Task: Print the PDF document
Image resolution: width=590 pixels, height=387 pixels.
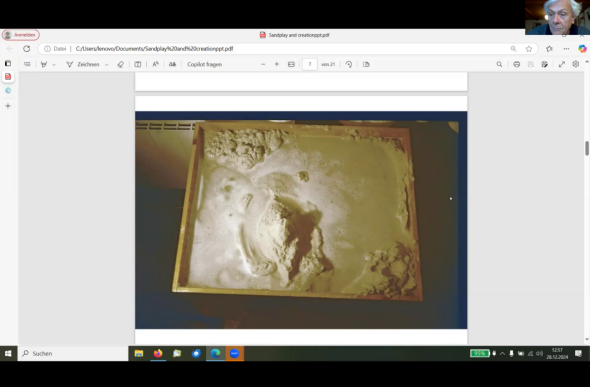Action: point(517,64)
